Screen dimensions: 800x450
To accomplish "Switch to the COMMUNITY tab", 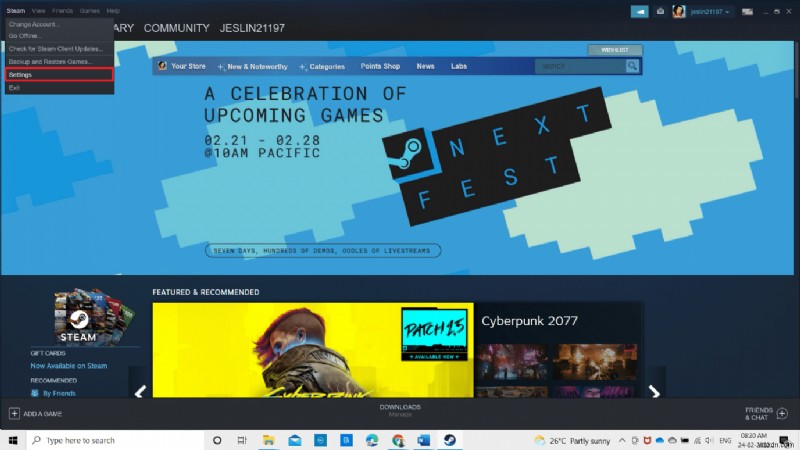I will tap(177, 28).
